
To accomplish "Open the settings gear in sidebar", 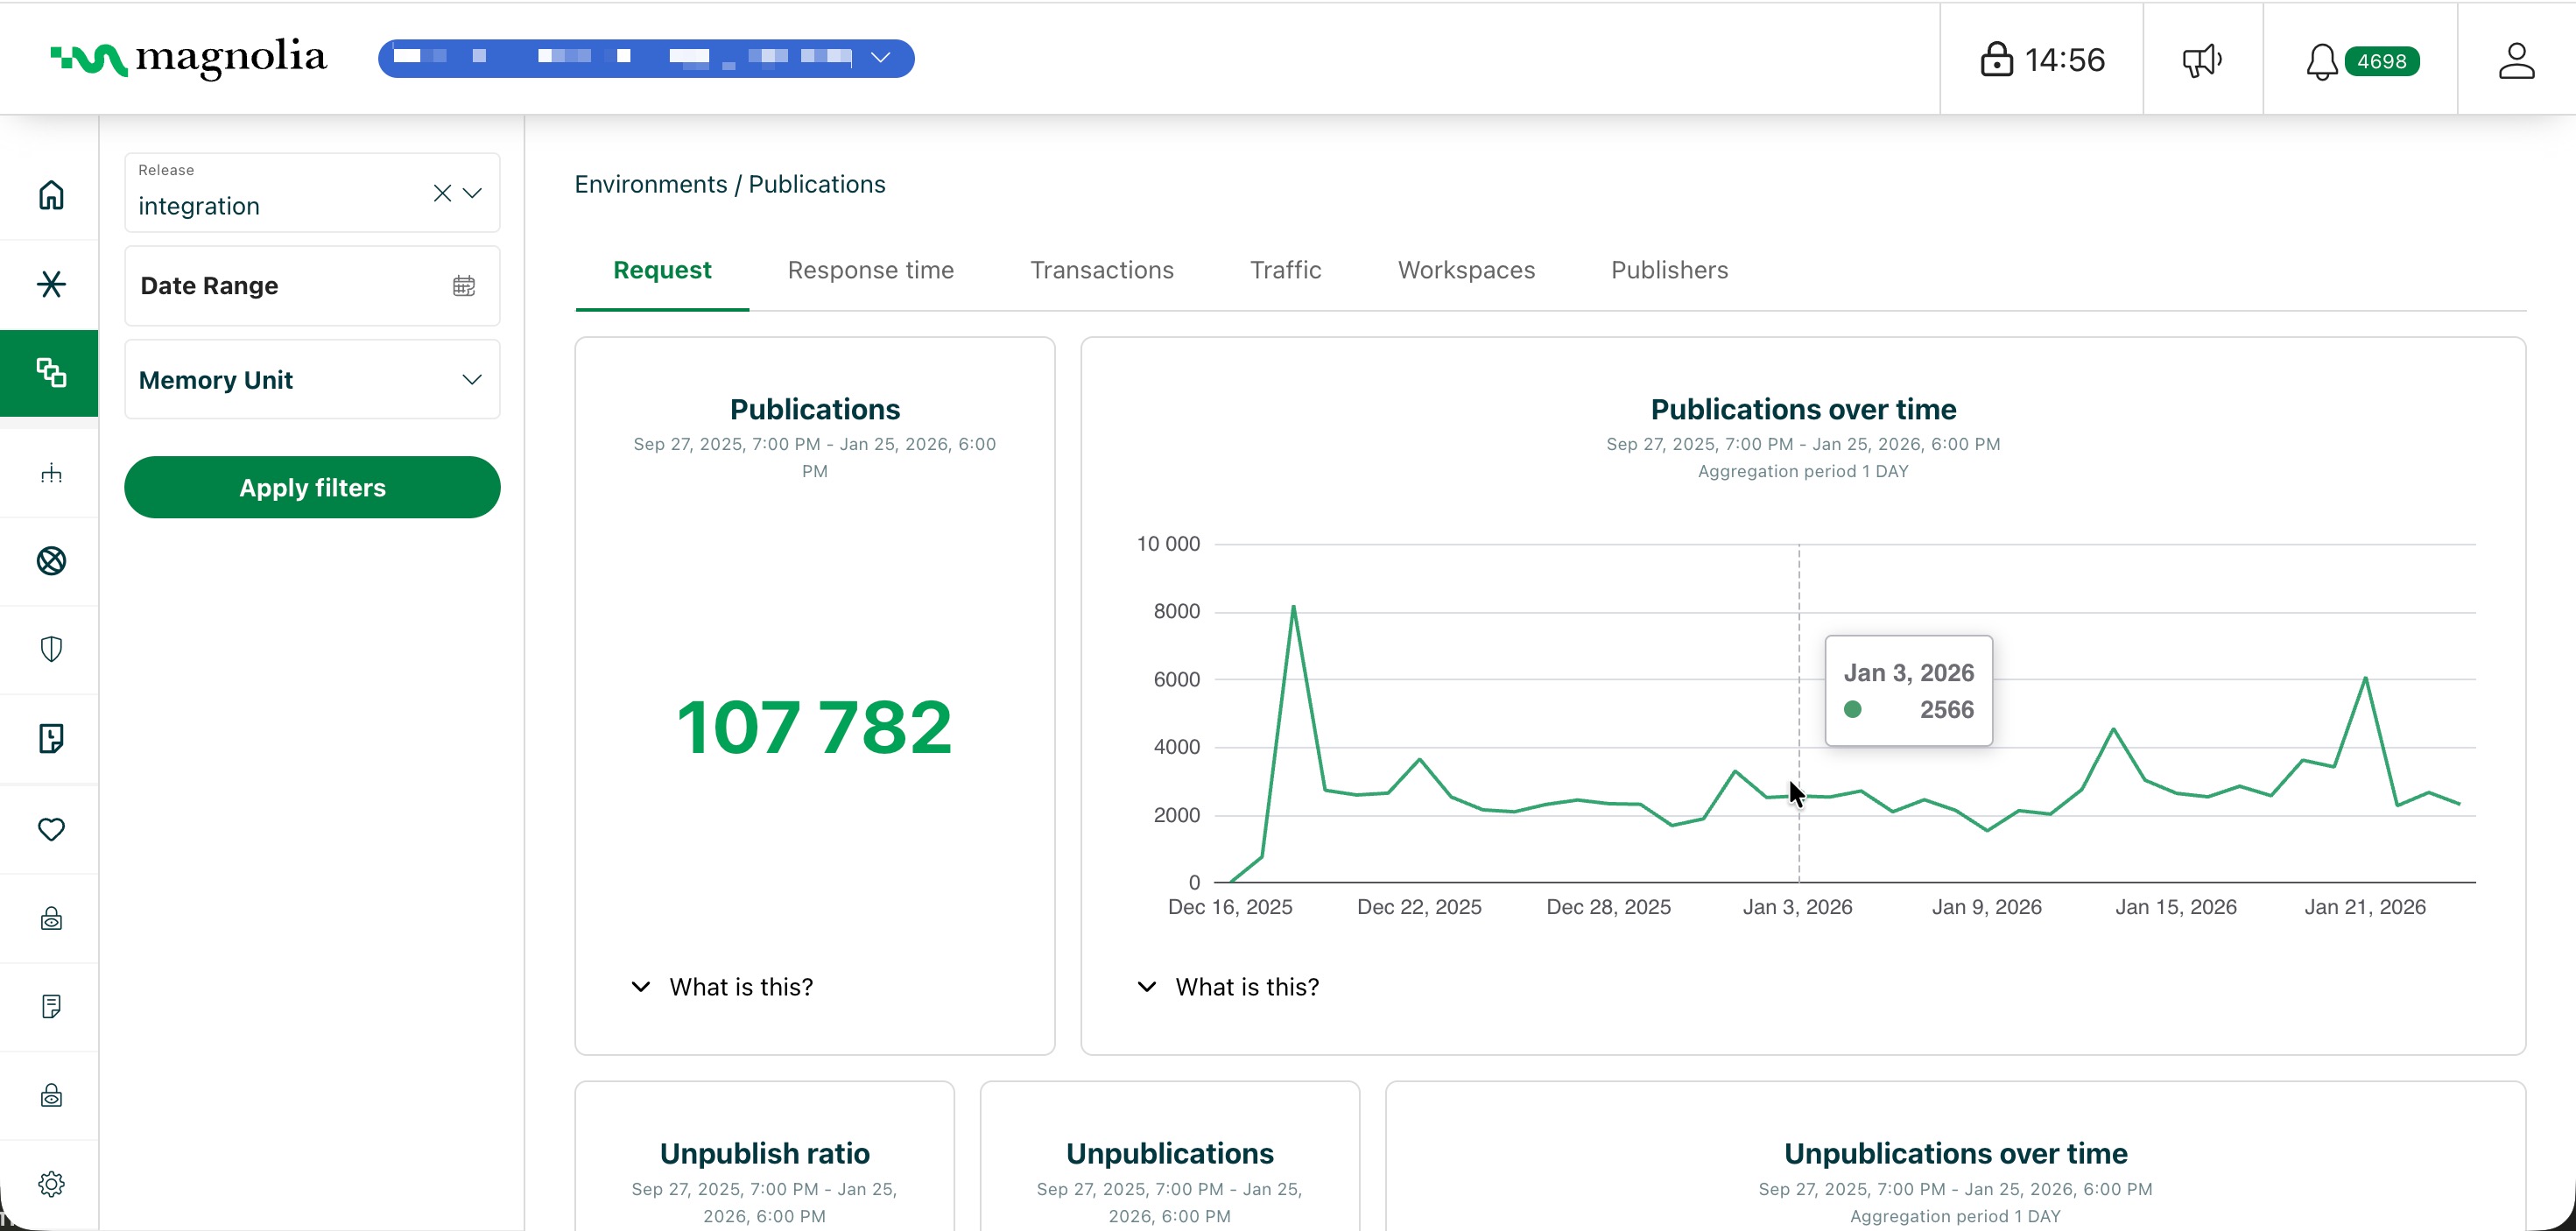I will (x=51, y=1184).
